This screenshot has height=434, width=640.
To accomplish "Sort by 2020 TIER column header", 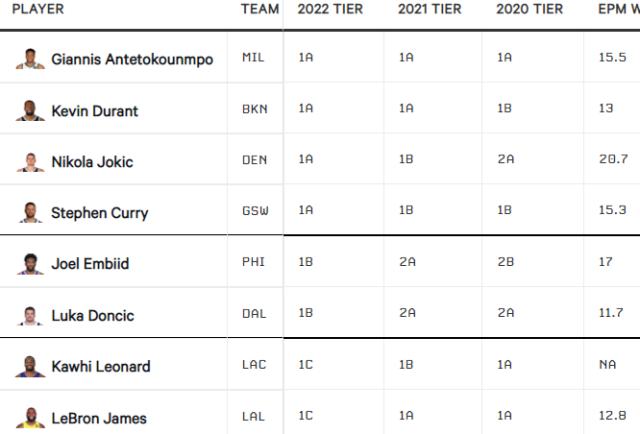I will (529, 9).
